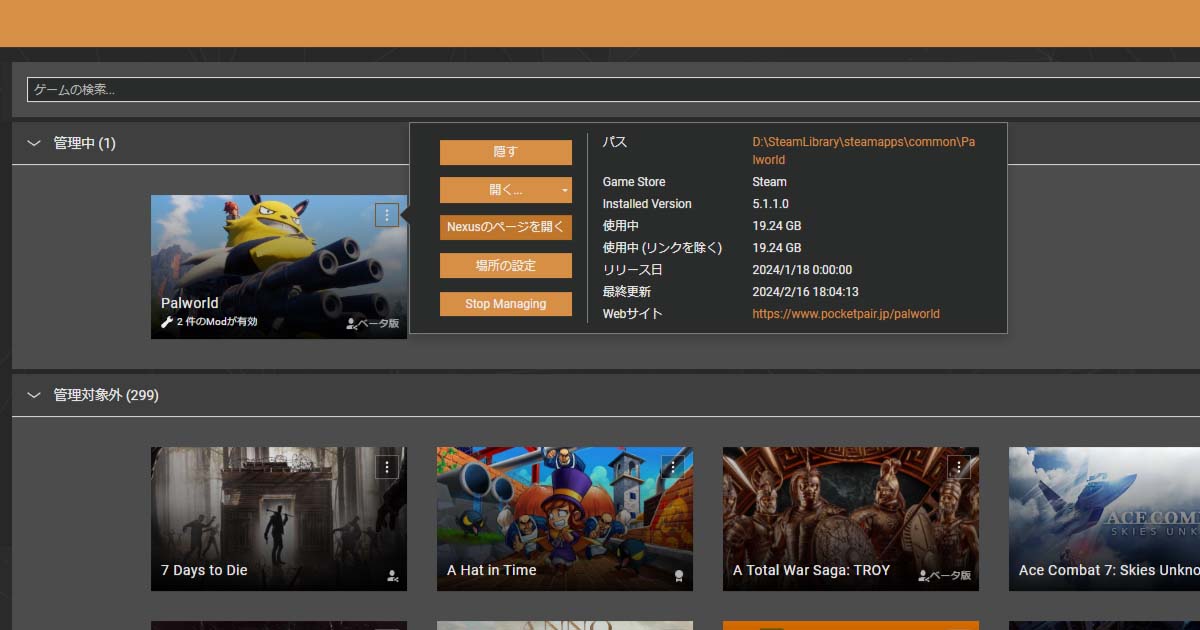
Task: Select the Palworld game thumbnail
Action: coord(279,267)
